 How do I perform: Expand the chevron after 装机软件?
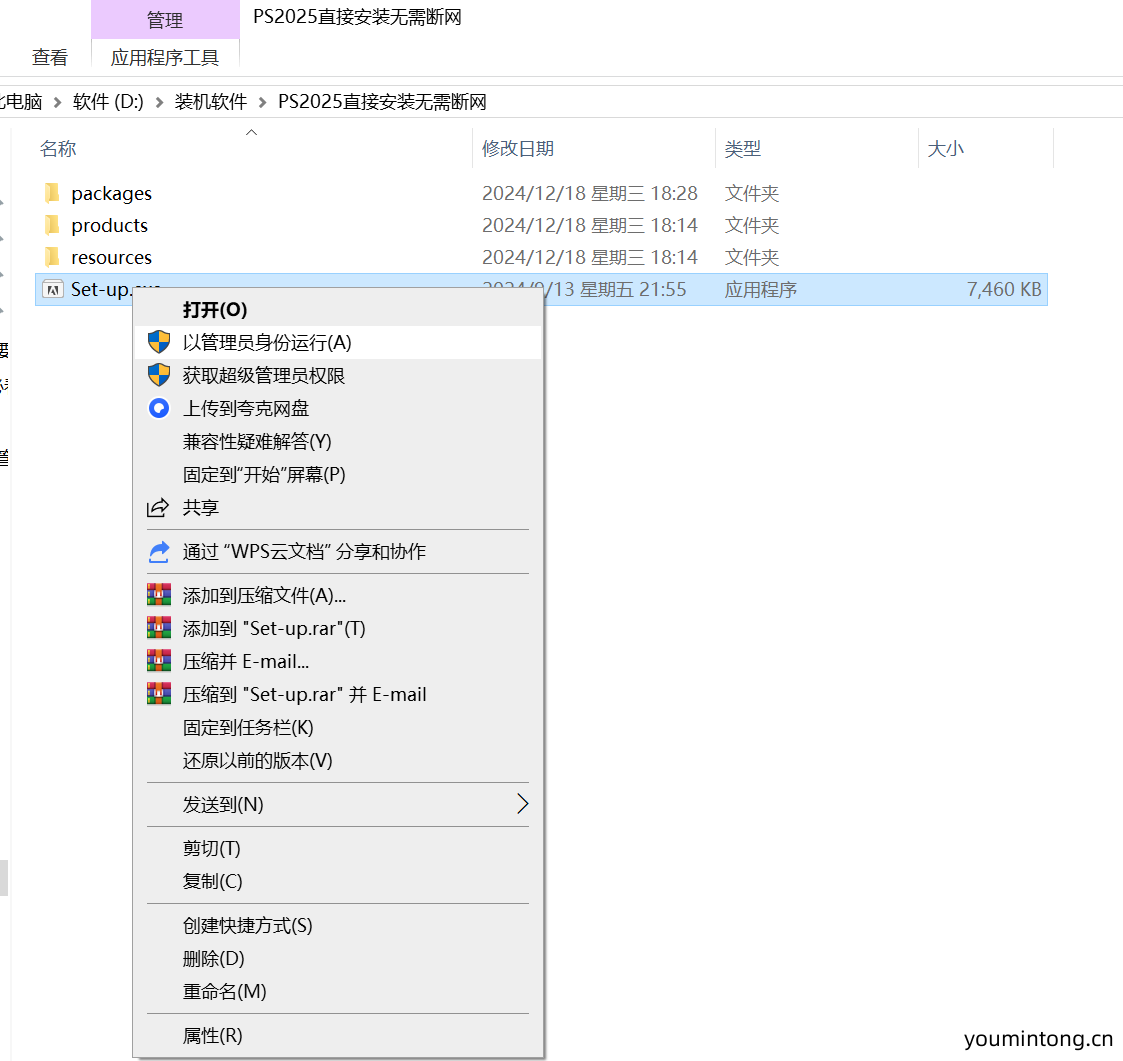point(262,102)
